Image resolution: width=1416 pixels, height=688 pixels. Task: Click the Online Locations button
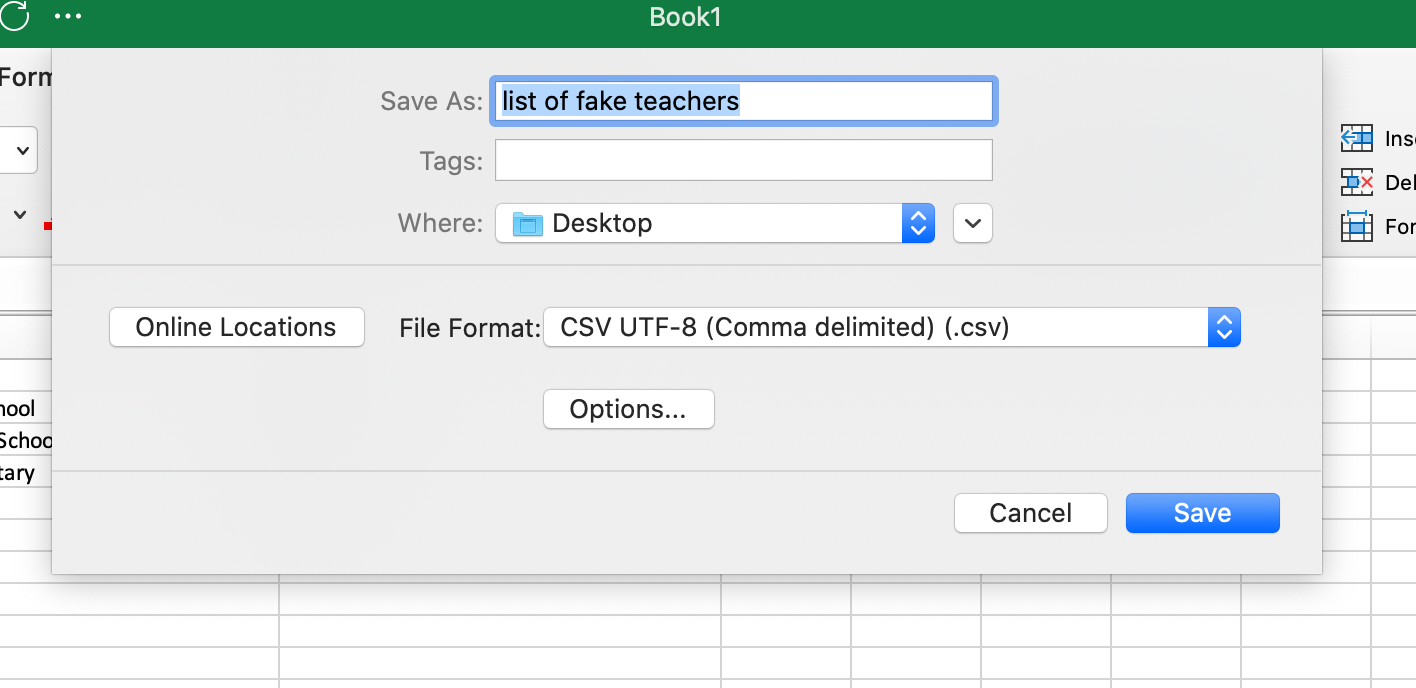pyautogui.click(x=236, y=327)
